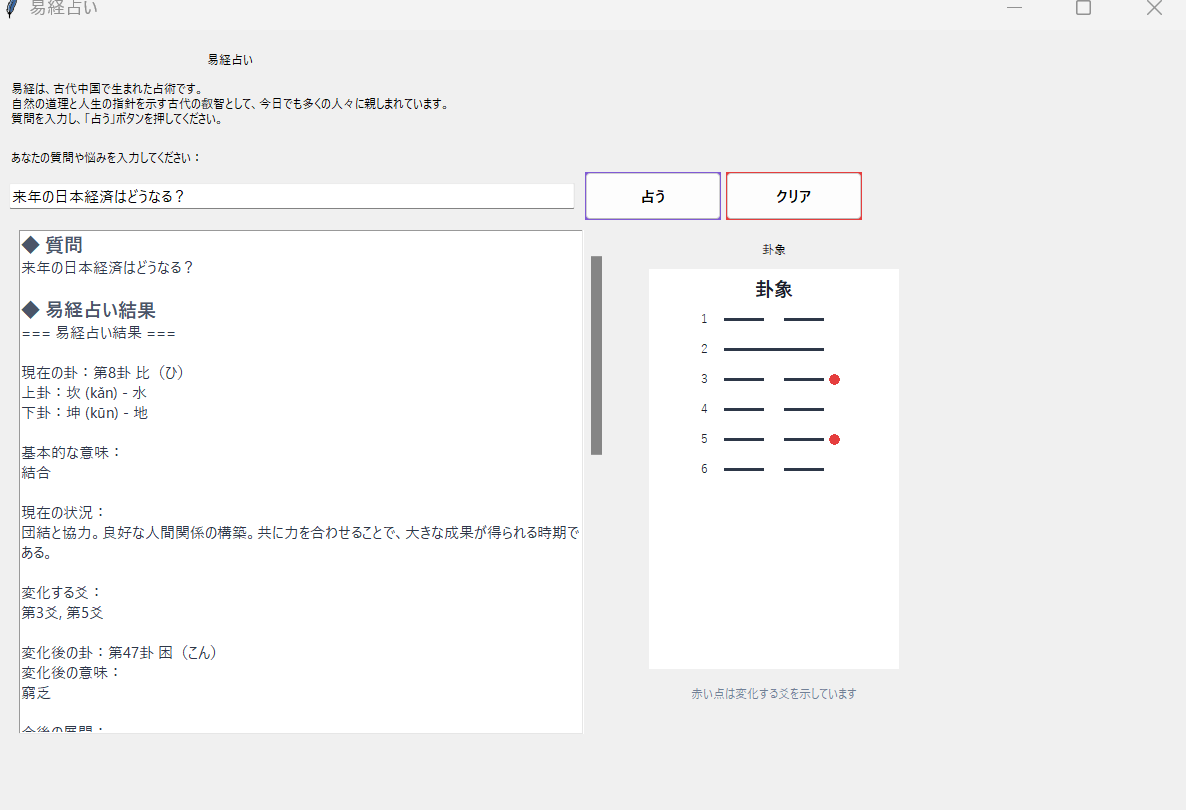Image resolution: width=1186 pixels, height=810 pixels.
Task: Click the red dot beside line 3
Action: (x=834, y=380)
